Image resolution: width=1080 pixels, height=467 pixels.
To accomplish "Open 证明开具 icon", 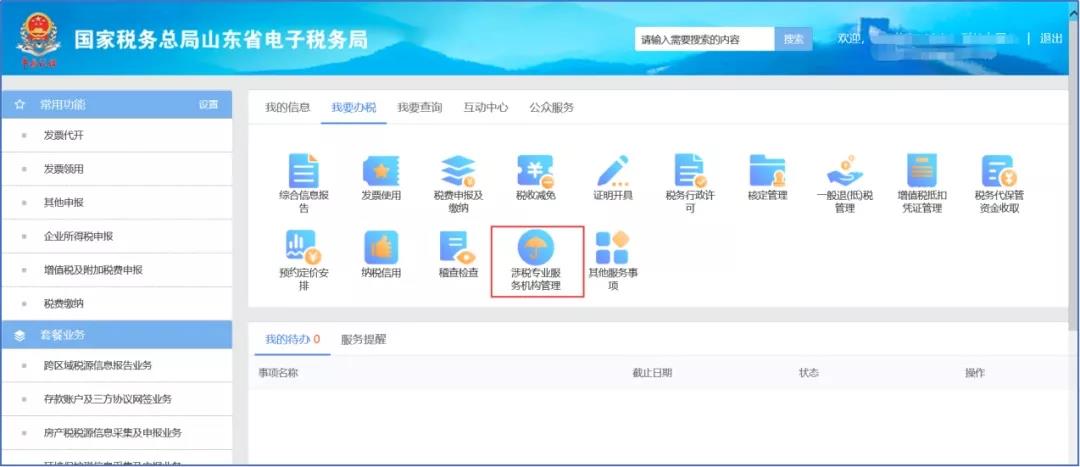I will [612, 171].
